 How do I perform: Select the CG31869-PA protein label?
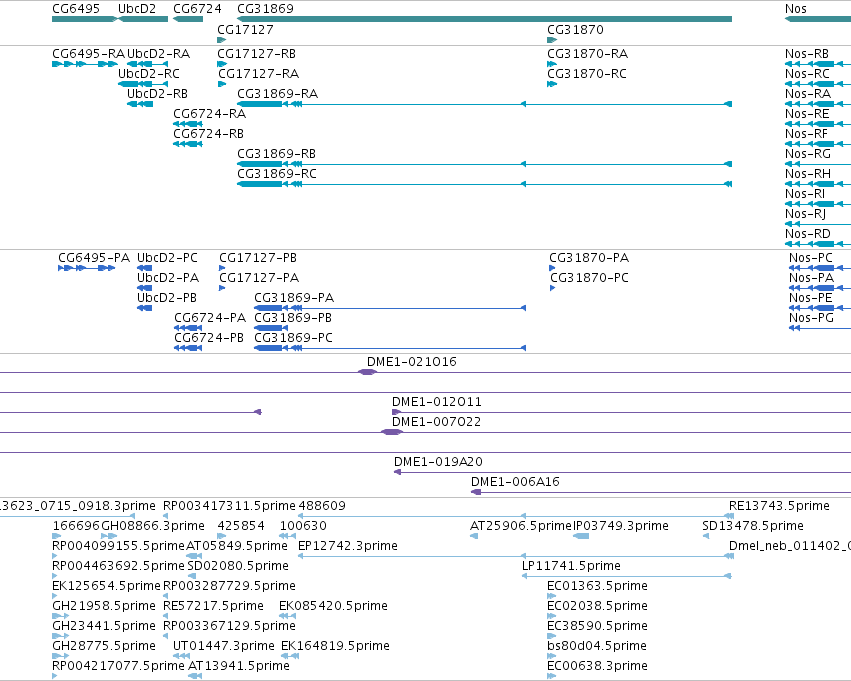294,298
